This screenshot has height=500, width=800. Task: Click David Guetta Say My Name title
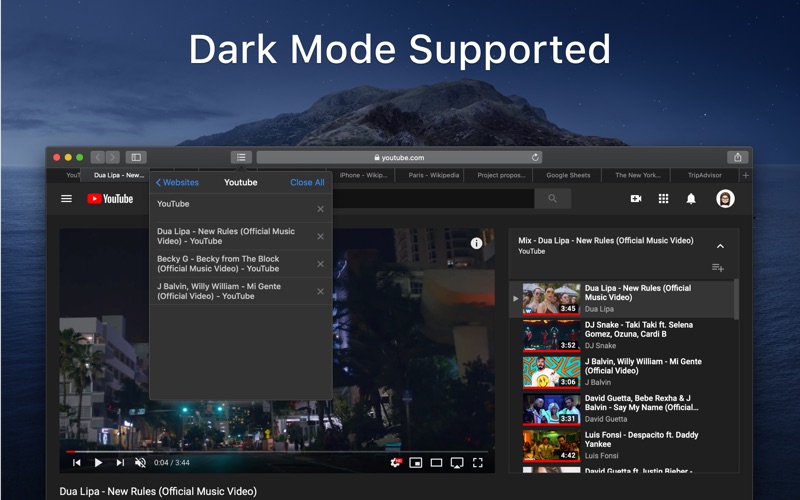pyautogui.click(x=641, y=403)
